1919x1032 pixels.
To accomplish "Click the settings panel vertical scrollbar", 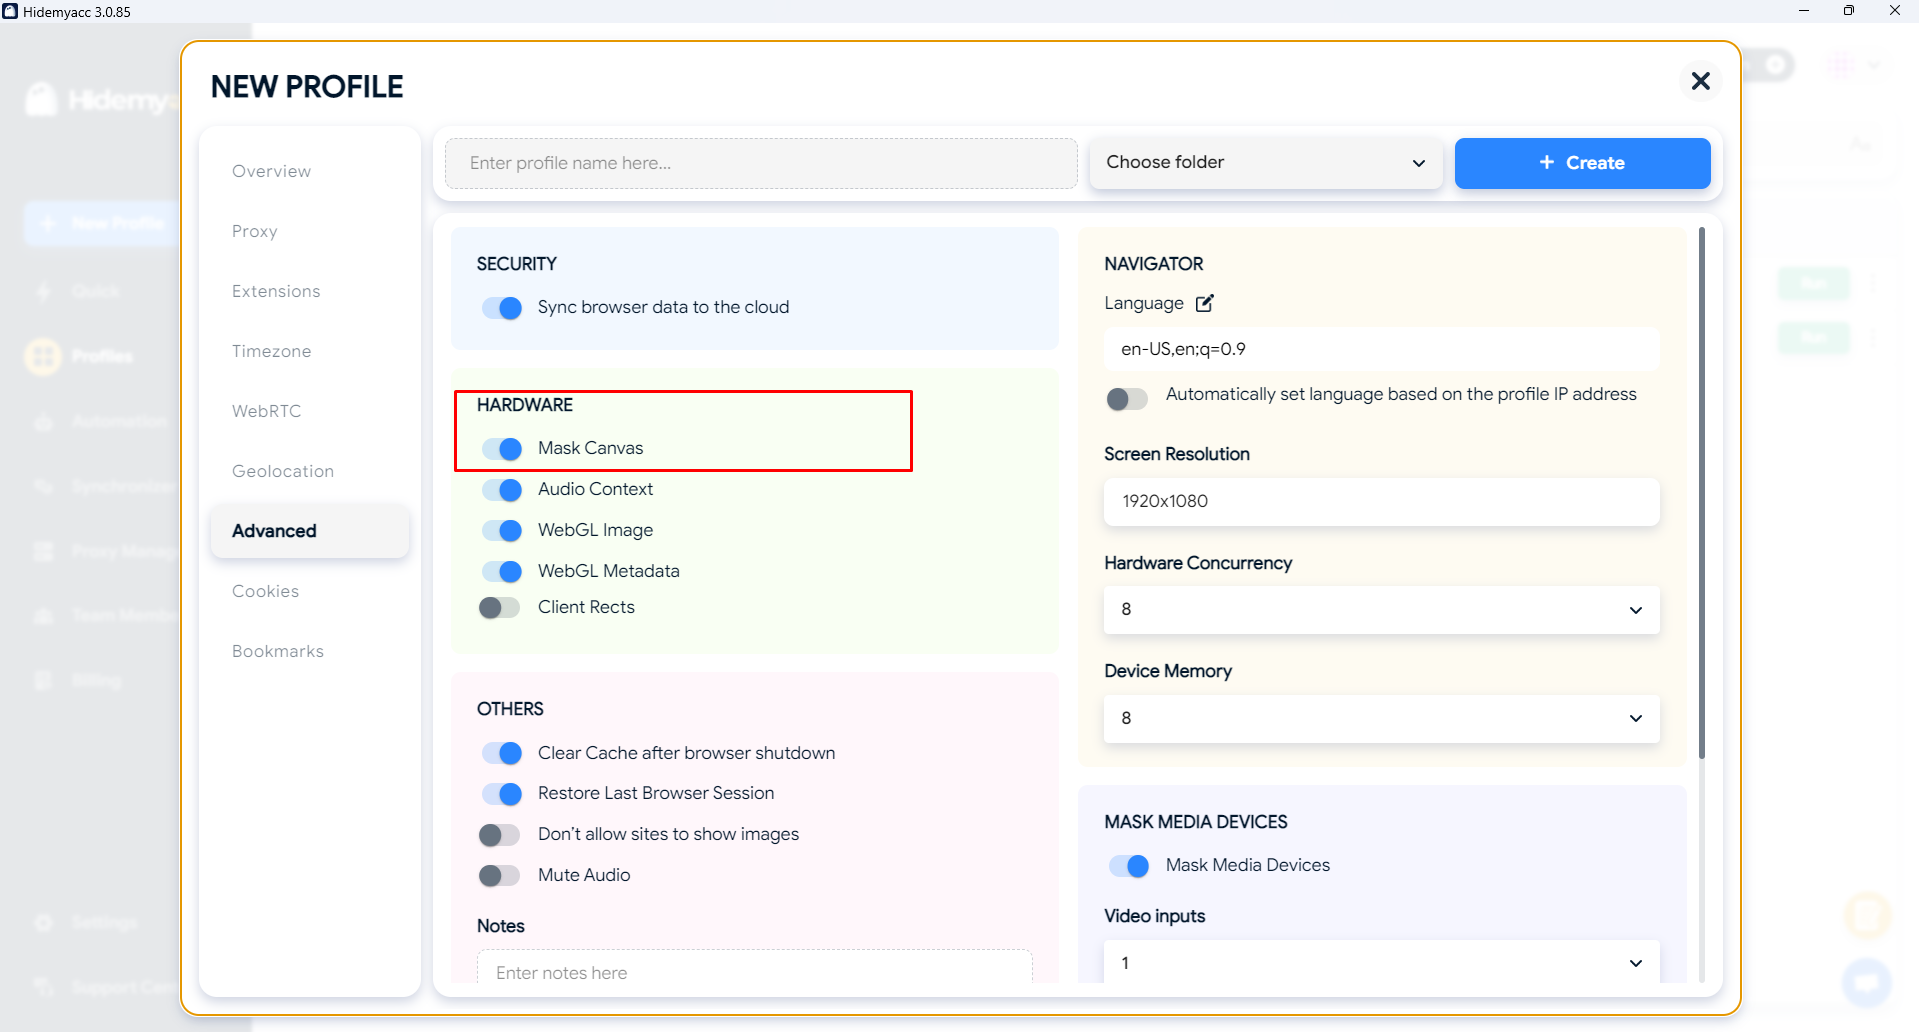I will [x=1702, y=493].
